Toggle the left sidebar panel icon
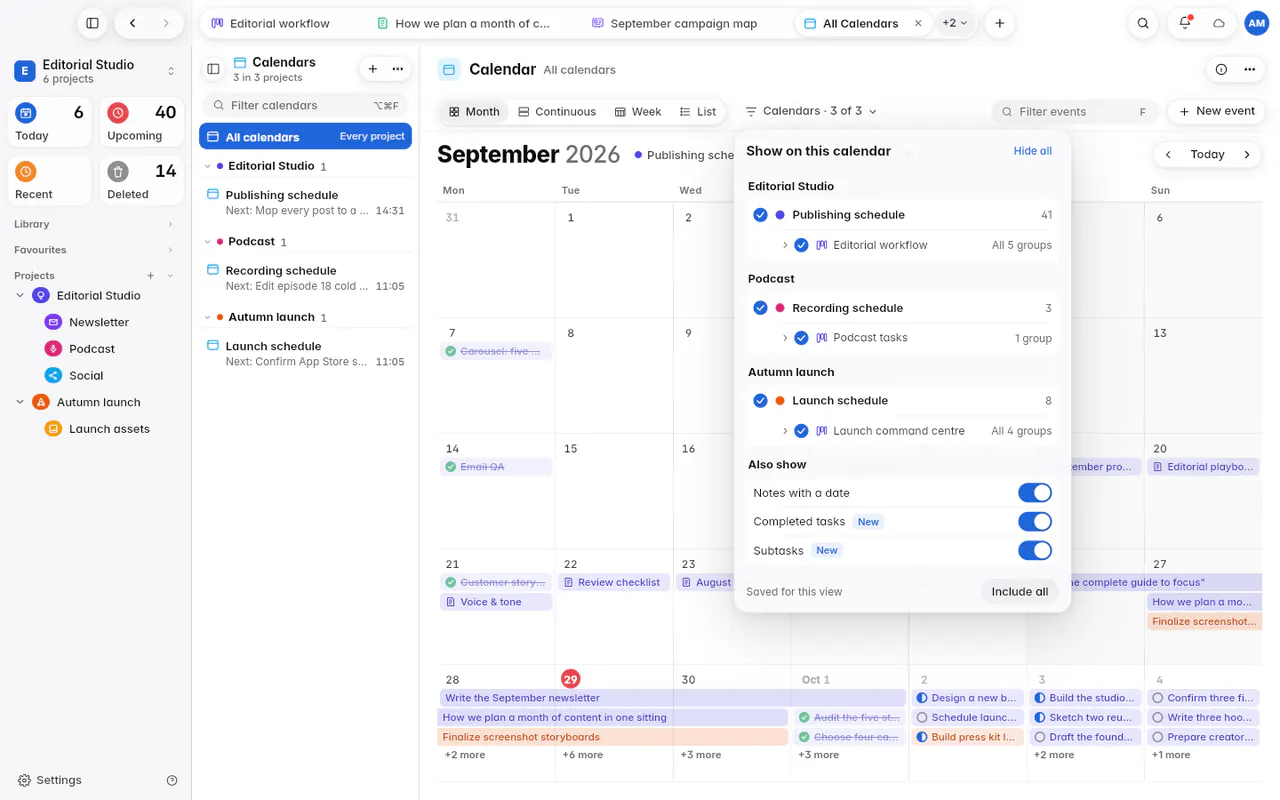Screen dimensions: 1280x800 tap(92, 23)
